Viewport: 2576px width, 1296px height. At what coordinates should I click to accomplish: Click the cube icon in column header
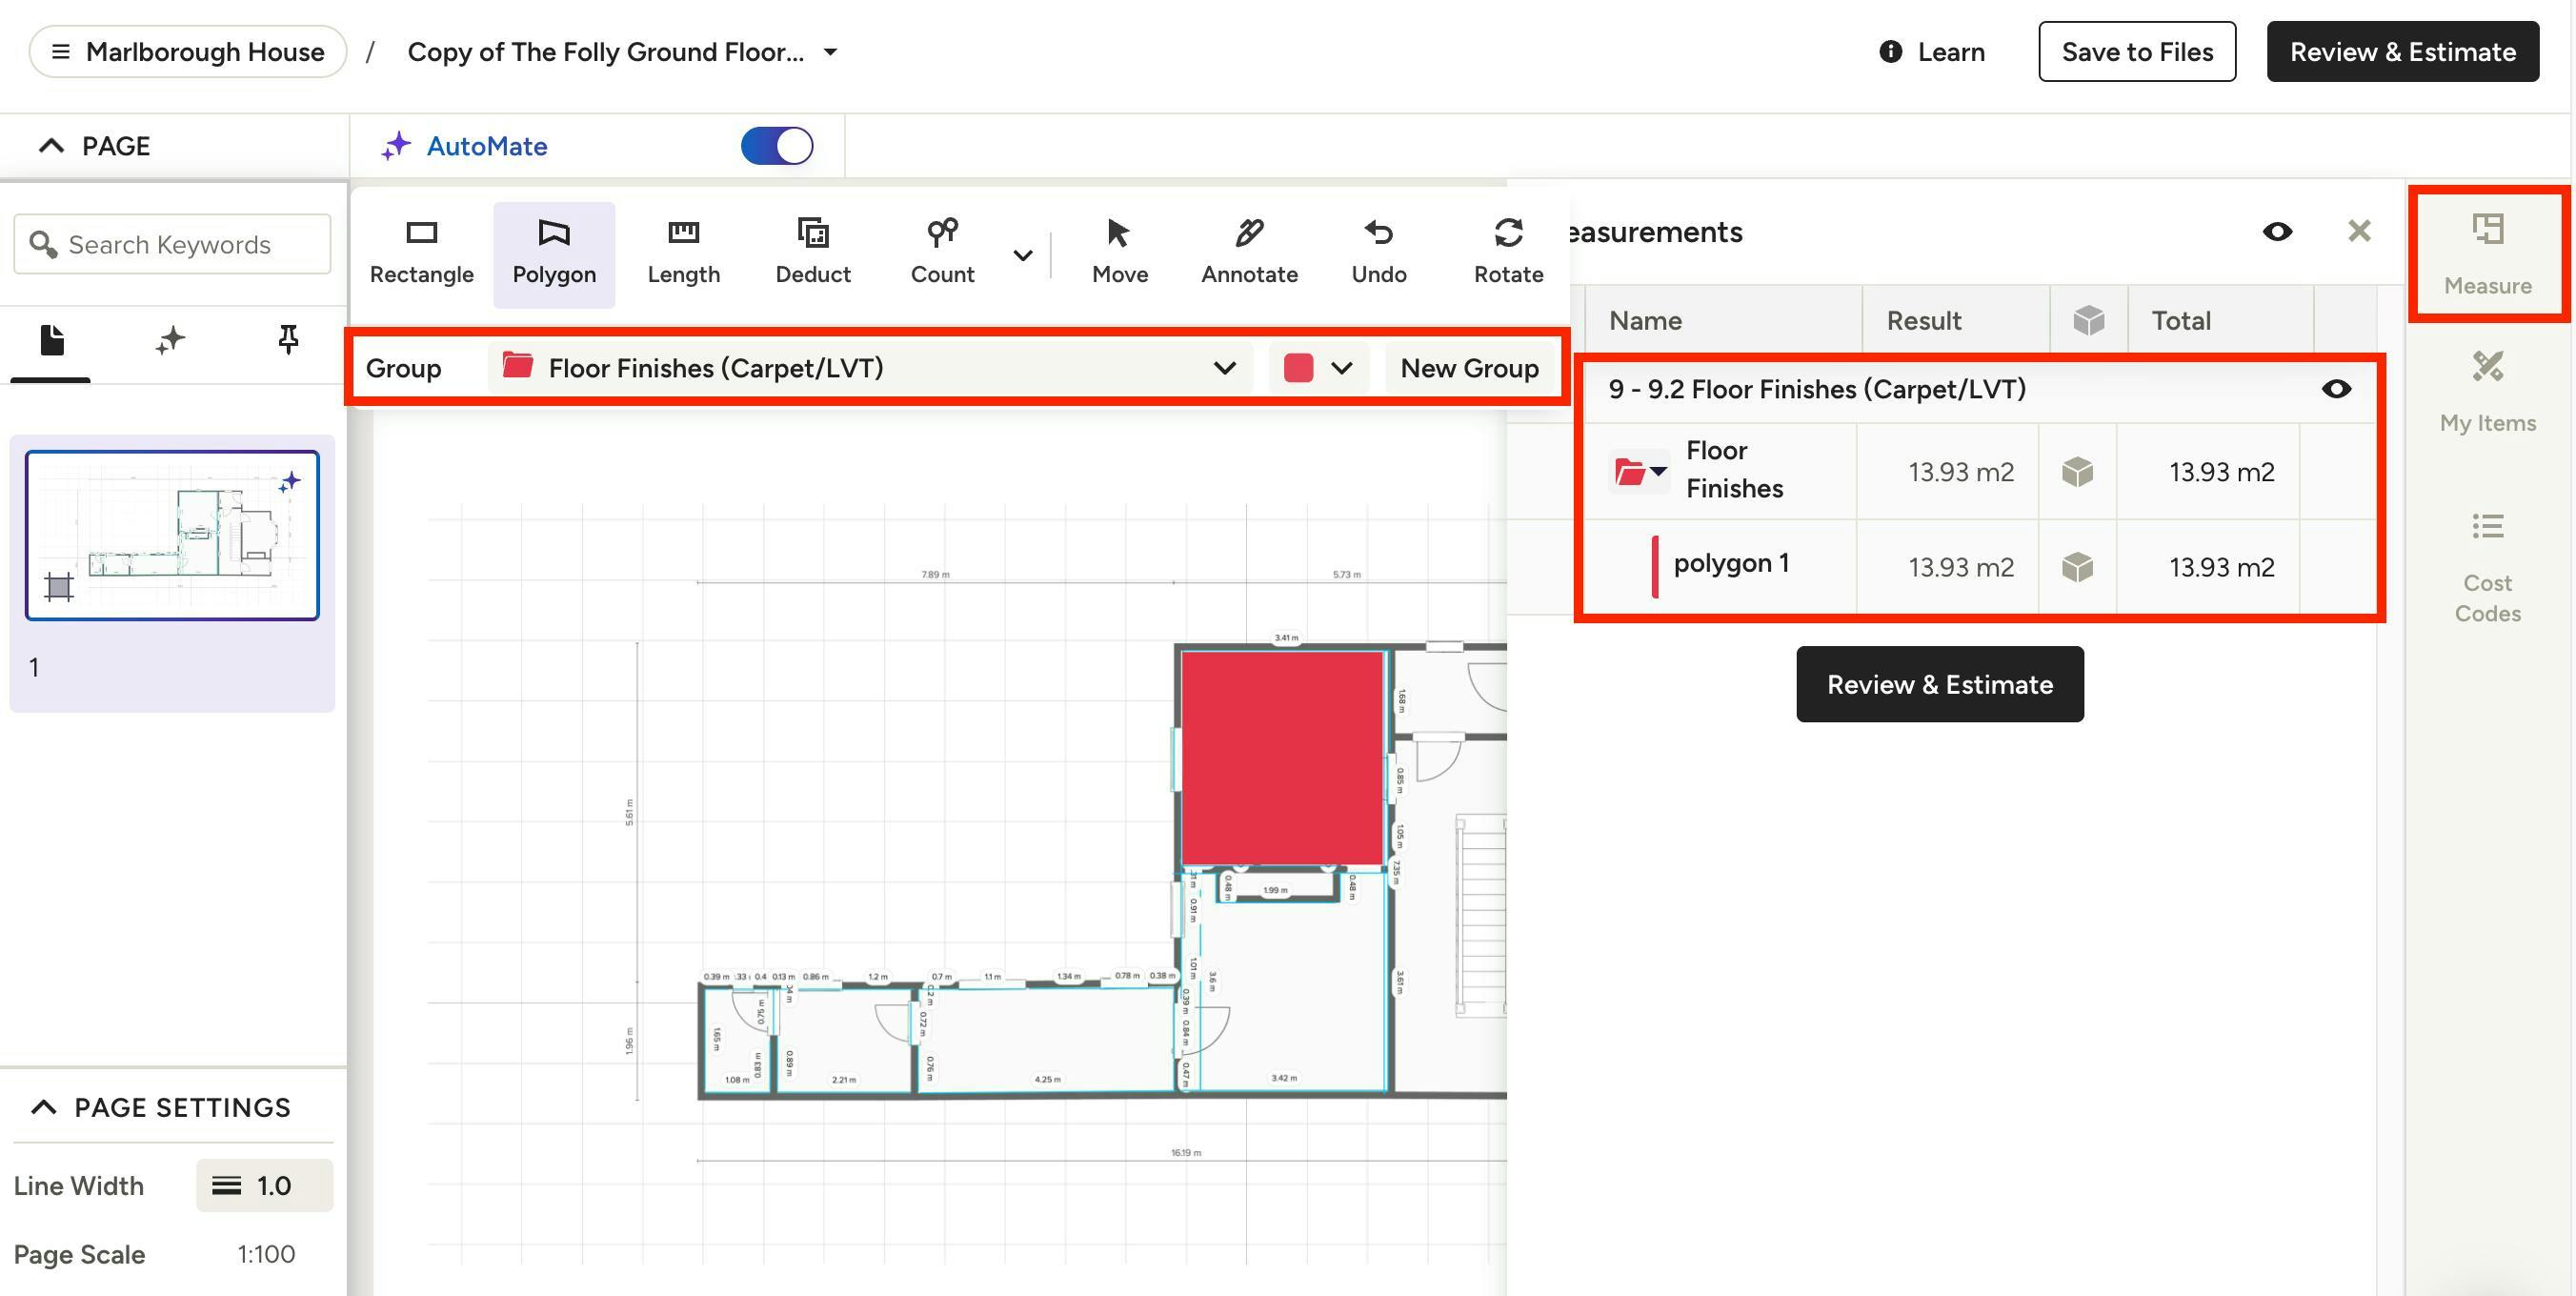point(2088,320)
